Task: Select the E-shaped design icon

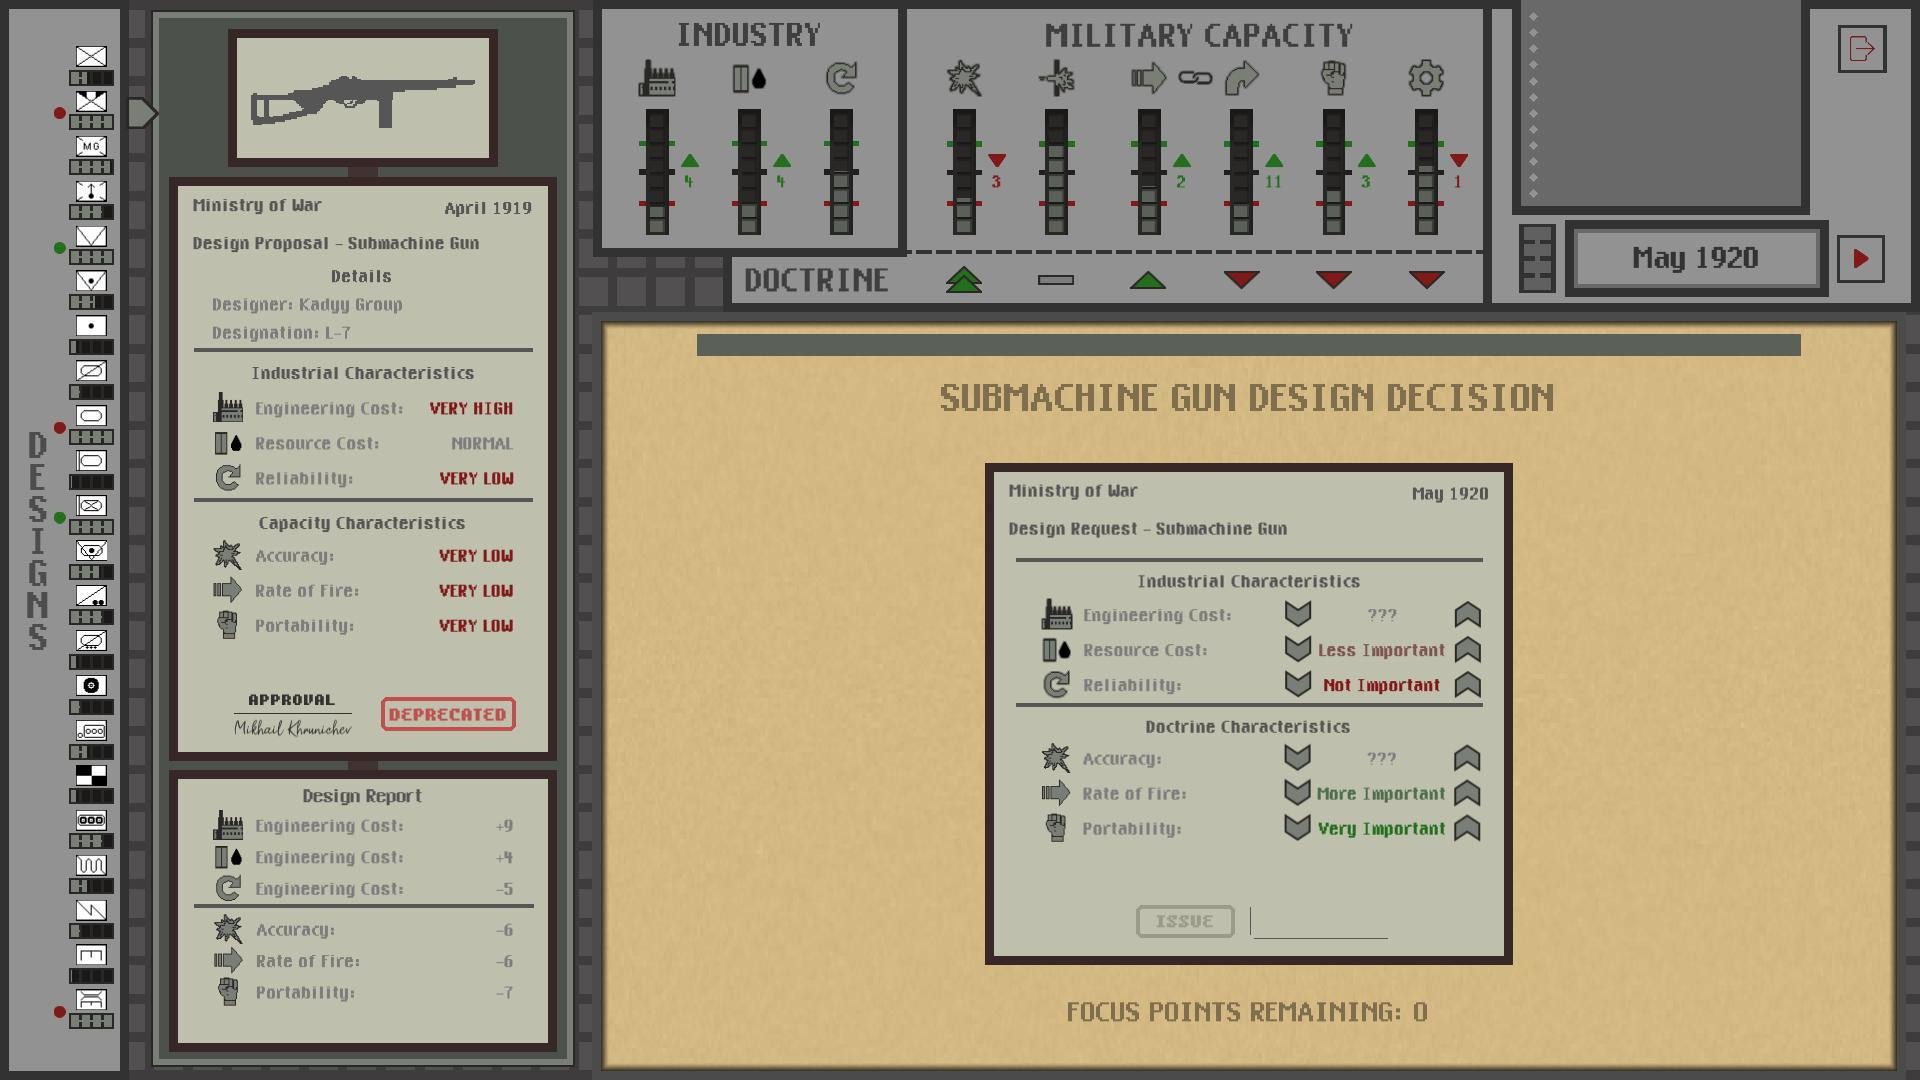Action: pyautogui.click(x=91, y=955)
